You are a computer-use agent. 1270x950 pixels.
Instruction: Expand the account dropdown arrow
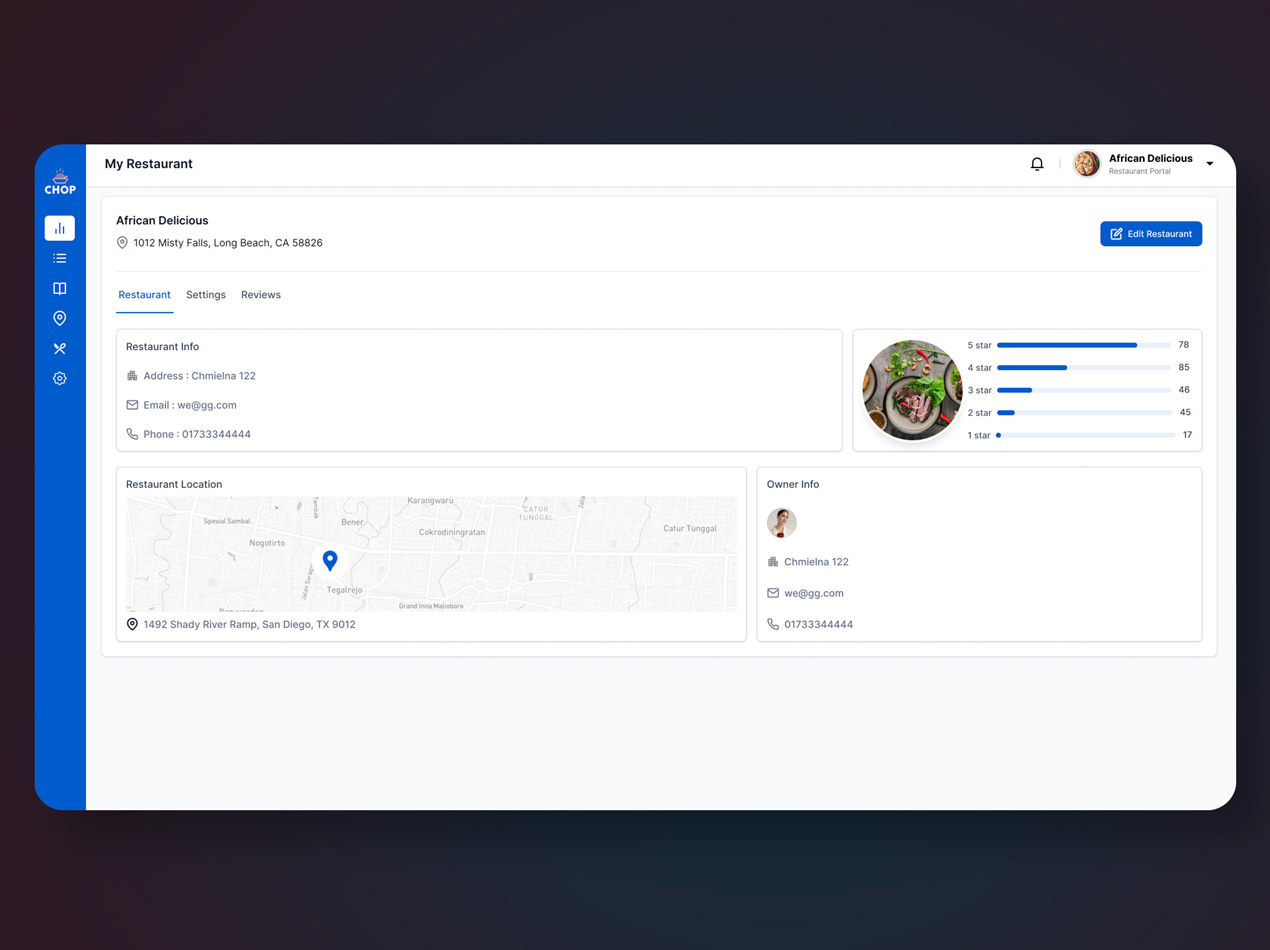1210,164
